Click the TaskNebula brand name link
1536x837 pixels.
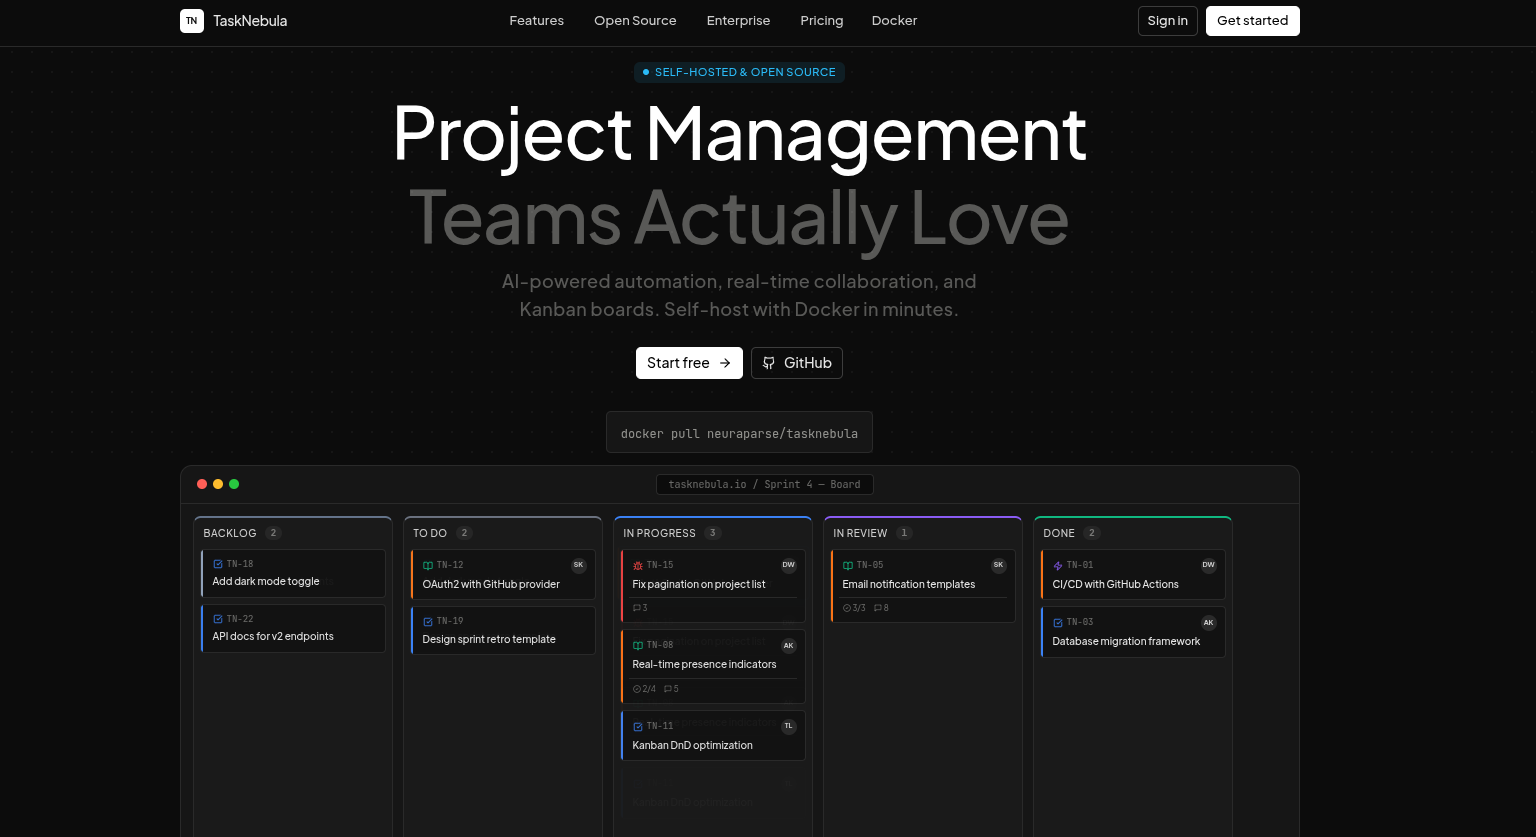coord(250,21)
